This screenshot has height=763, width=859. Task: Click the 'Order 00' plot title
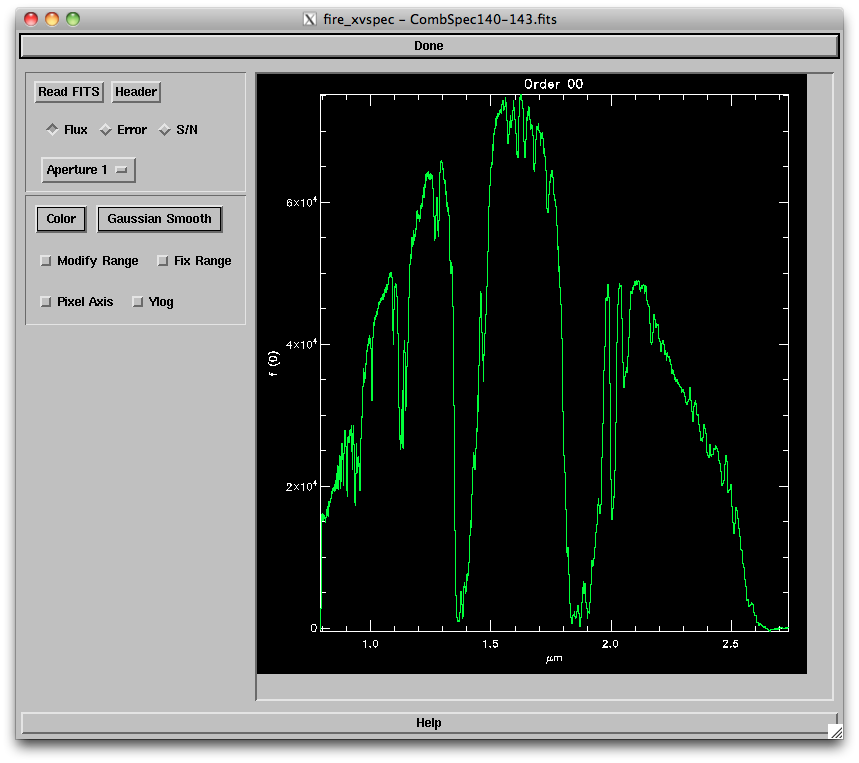(553, 84)
